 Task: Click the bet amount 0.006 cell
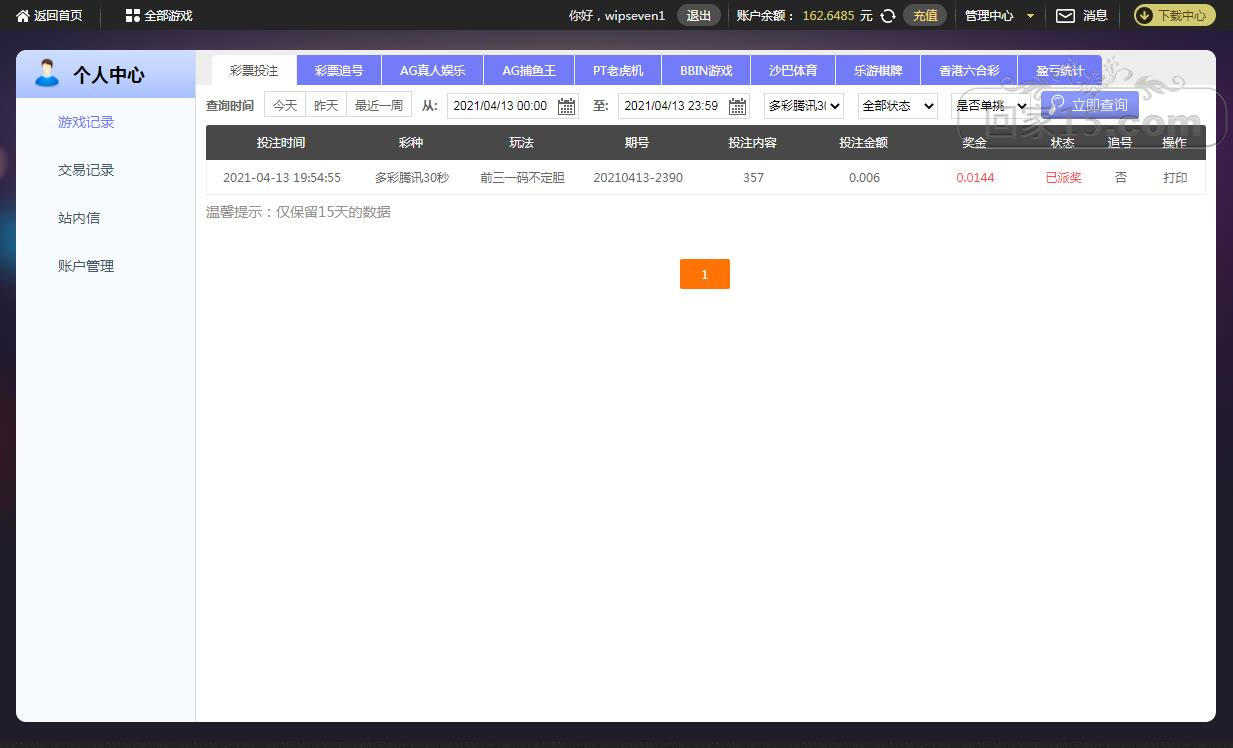coord(864,178)
